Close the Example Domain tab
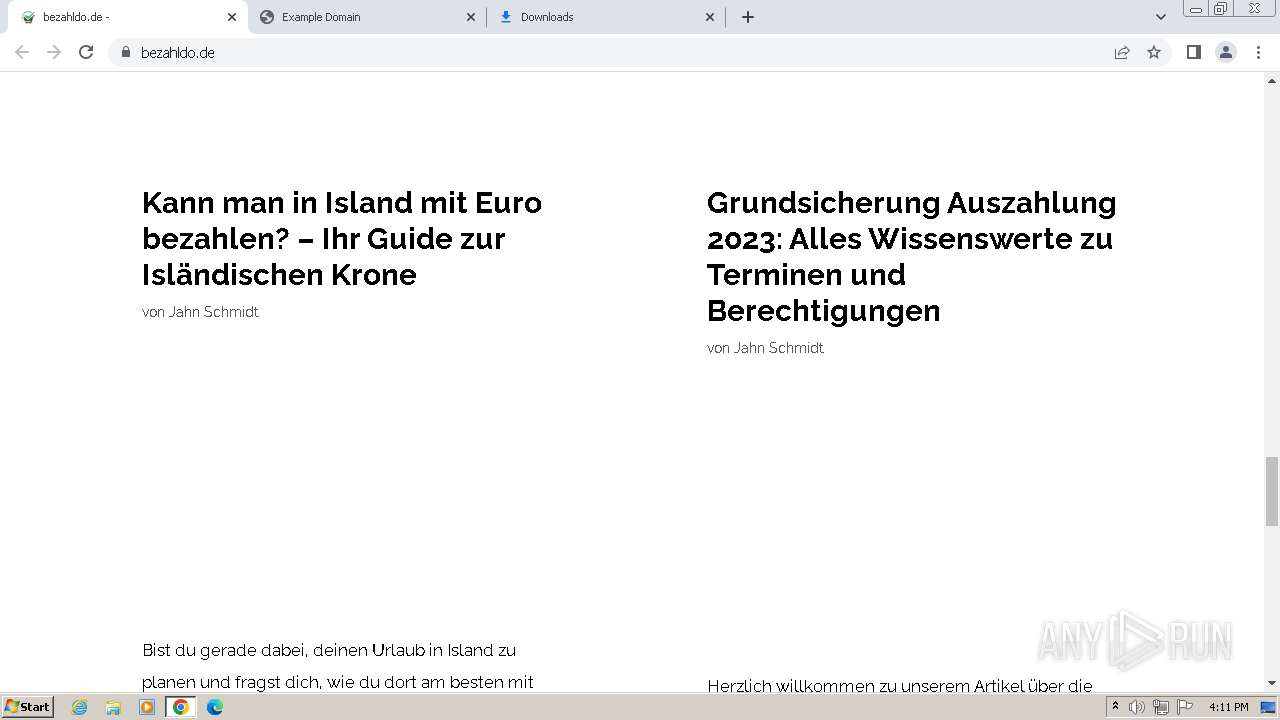1280x720 pixels. pyautogui.click(x=471, y=17)
